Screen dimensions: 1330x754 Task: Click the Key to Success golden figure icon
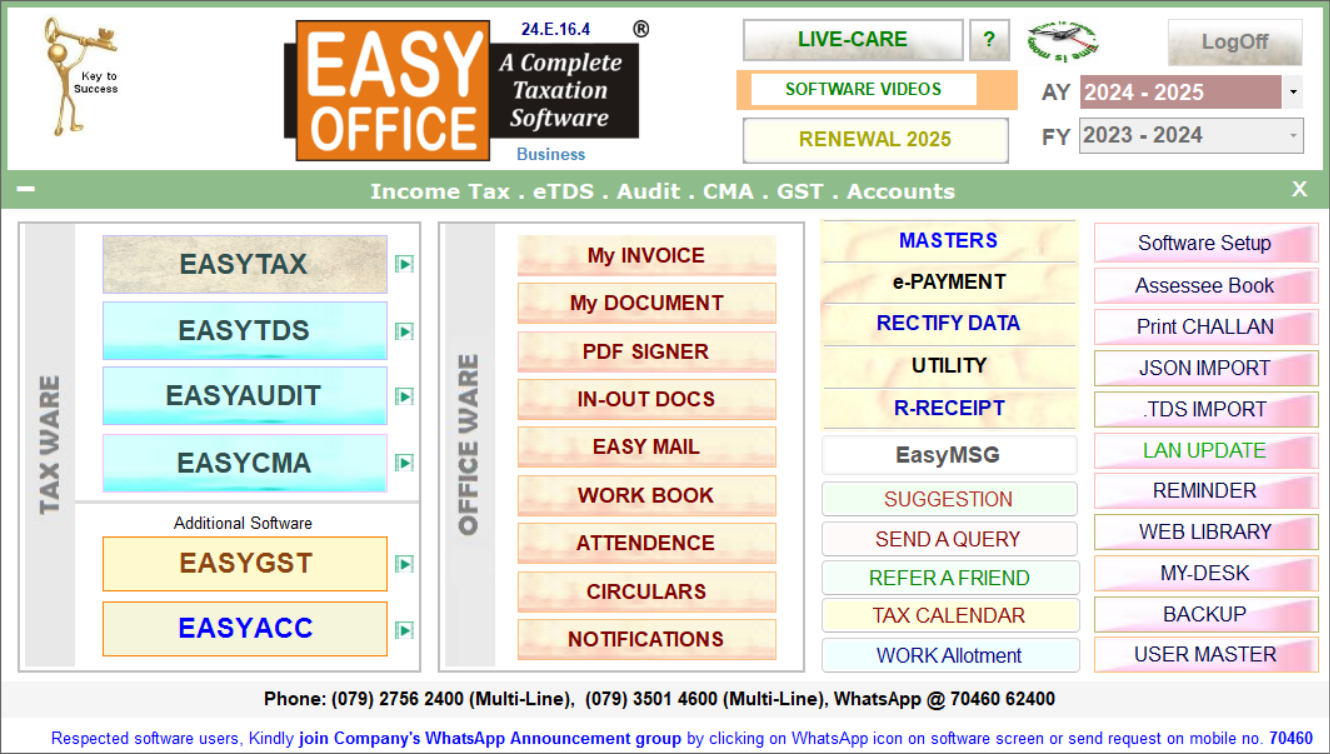click(x=80, y=76)
